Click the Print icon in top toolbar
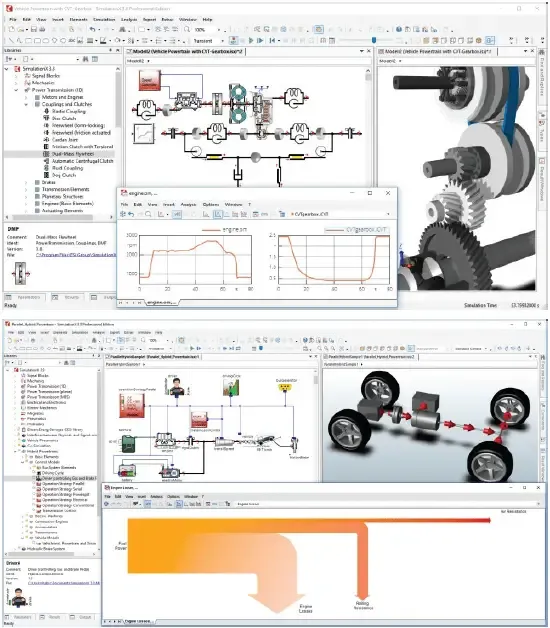 click(x=42, y=29)
